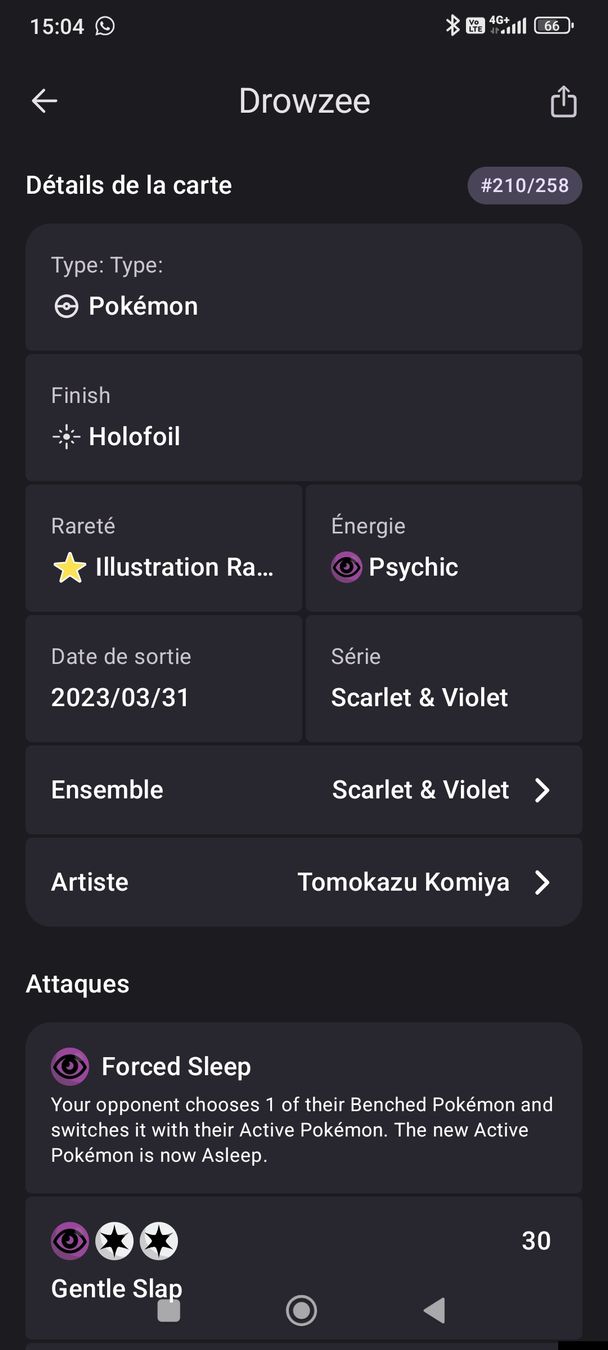
Task: Tap the back arrow icon
Action: pyautogui.click(x=44, y=101)
